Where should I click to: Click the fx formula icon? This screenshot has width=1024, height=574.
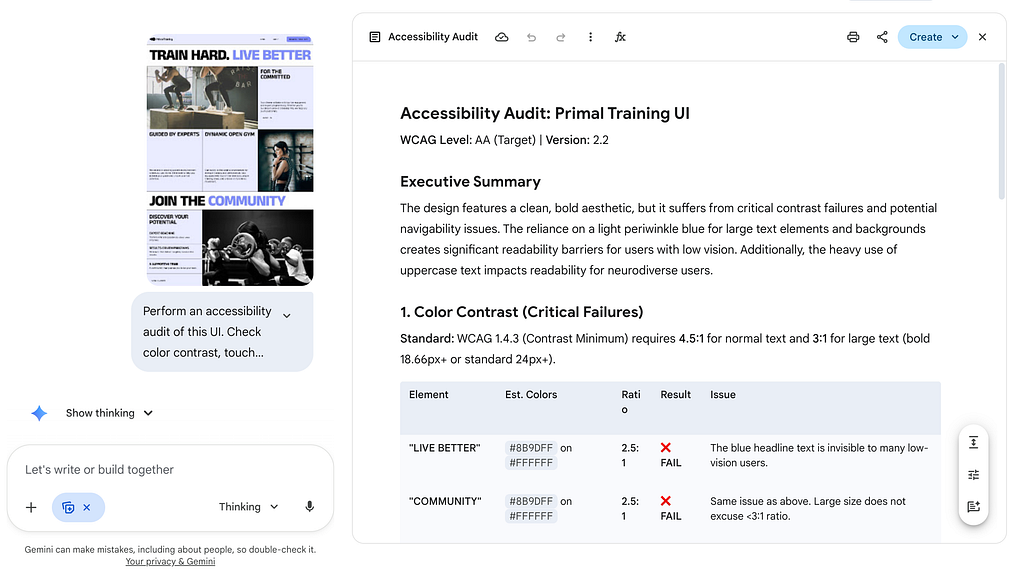[x=620, y=37]
